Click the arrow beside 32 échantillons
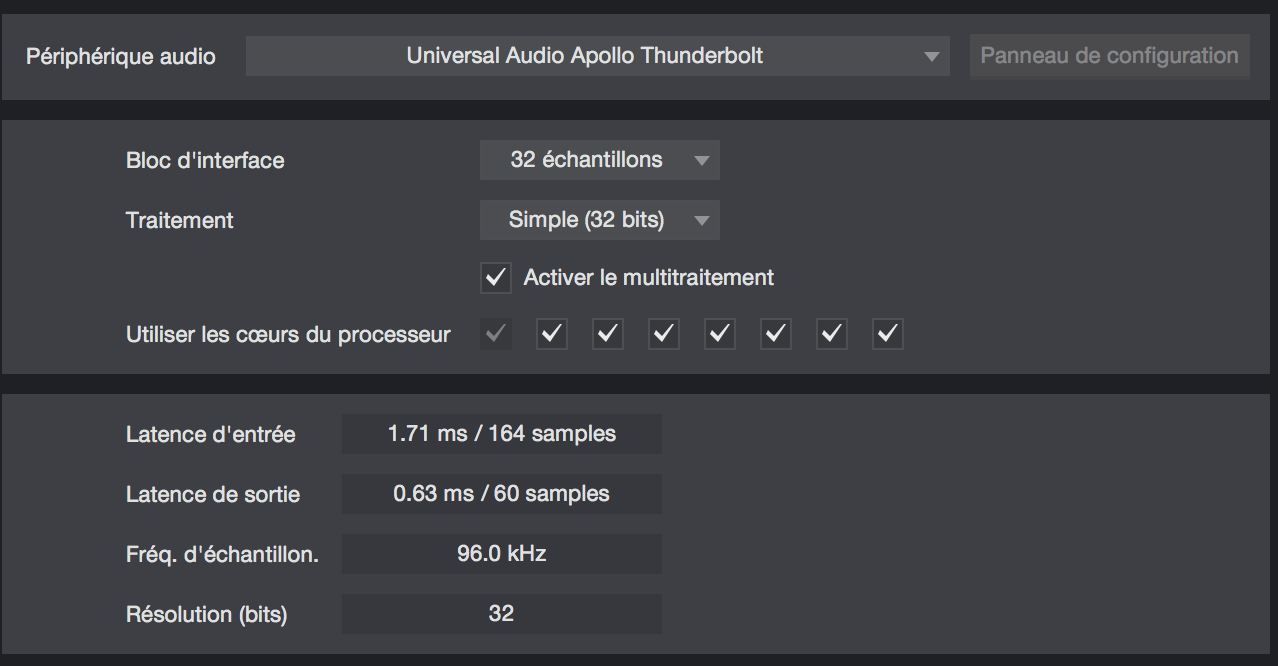The height and width of the screenshot is (666, 1278). (701, 161)
